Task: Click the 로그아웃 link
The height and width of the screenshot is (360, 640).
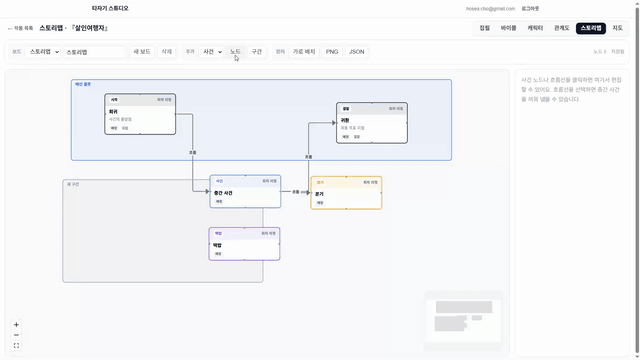Action: click(x=530, y=9)
